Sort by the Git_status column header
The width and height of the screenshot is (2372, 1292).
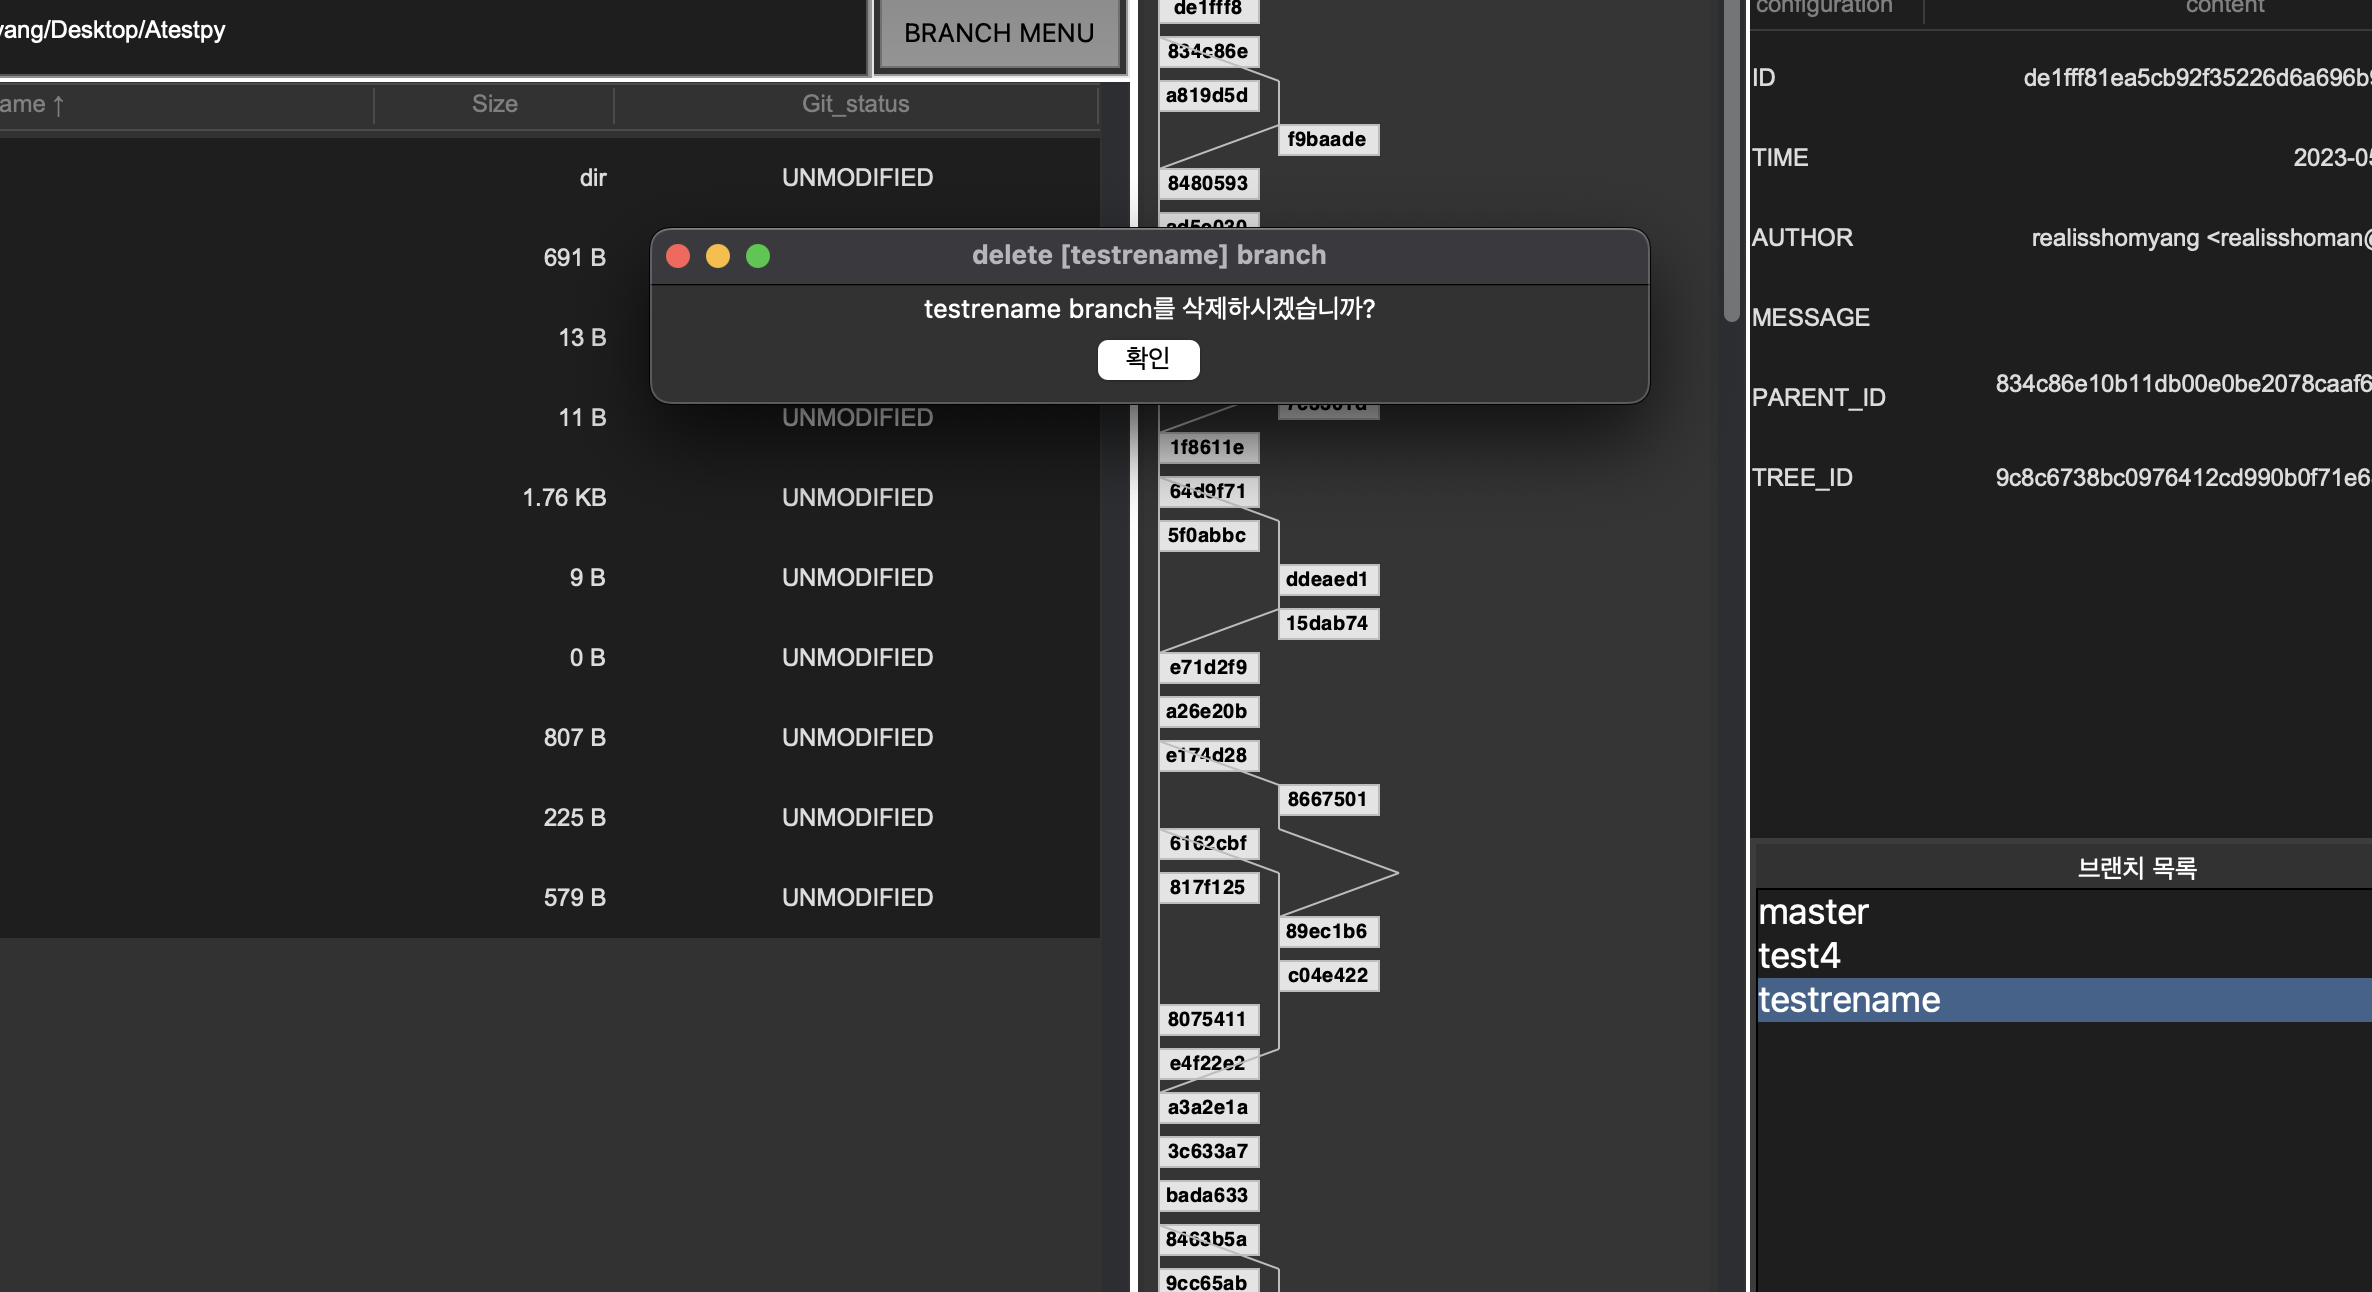(x=855, y=104)
